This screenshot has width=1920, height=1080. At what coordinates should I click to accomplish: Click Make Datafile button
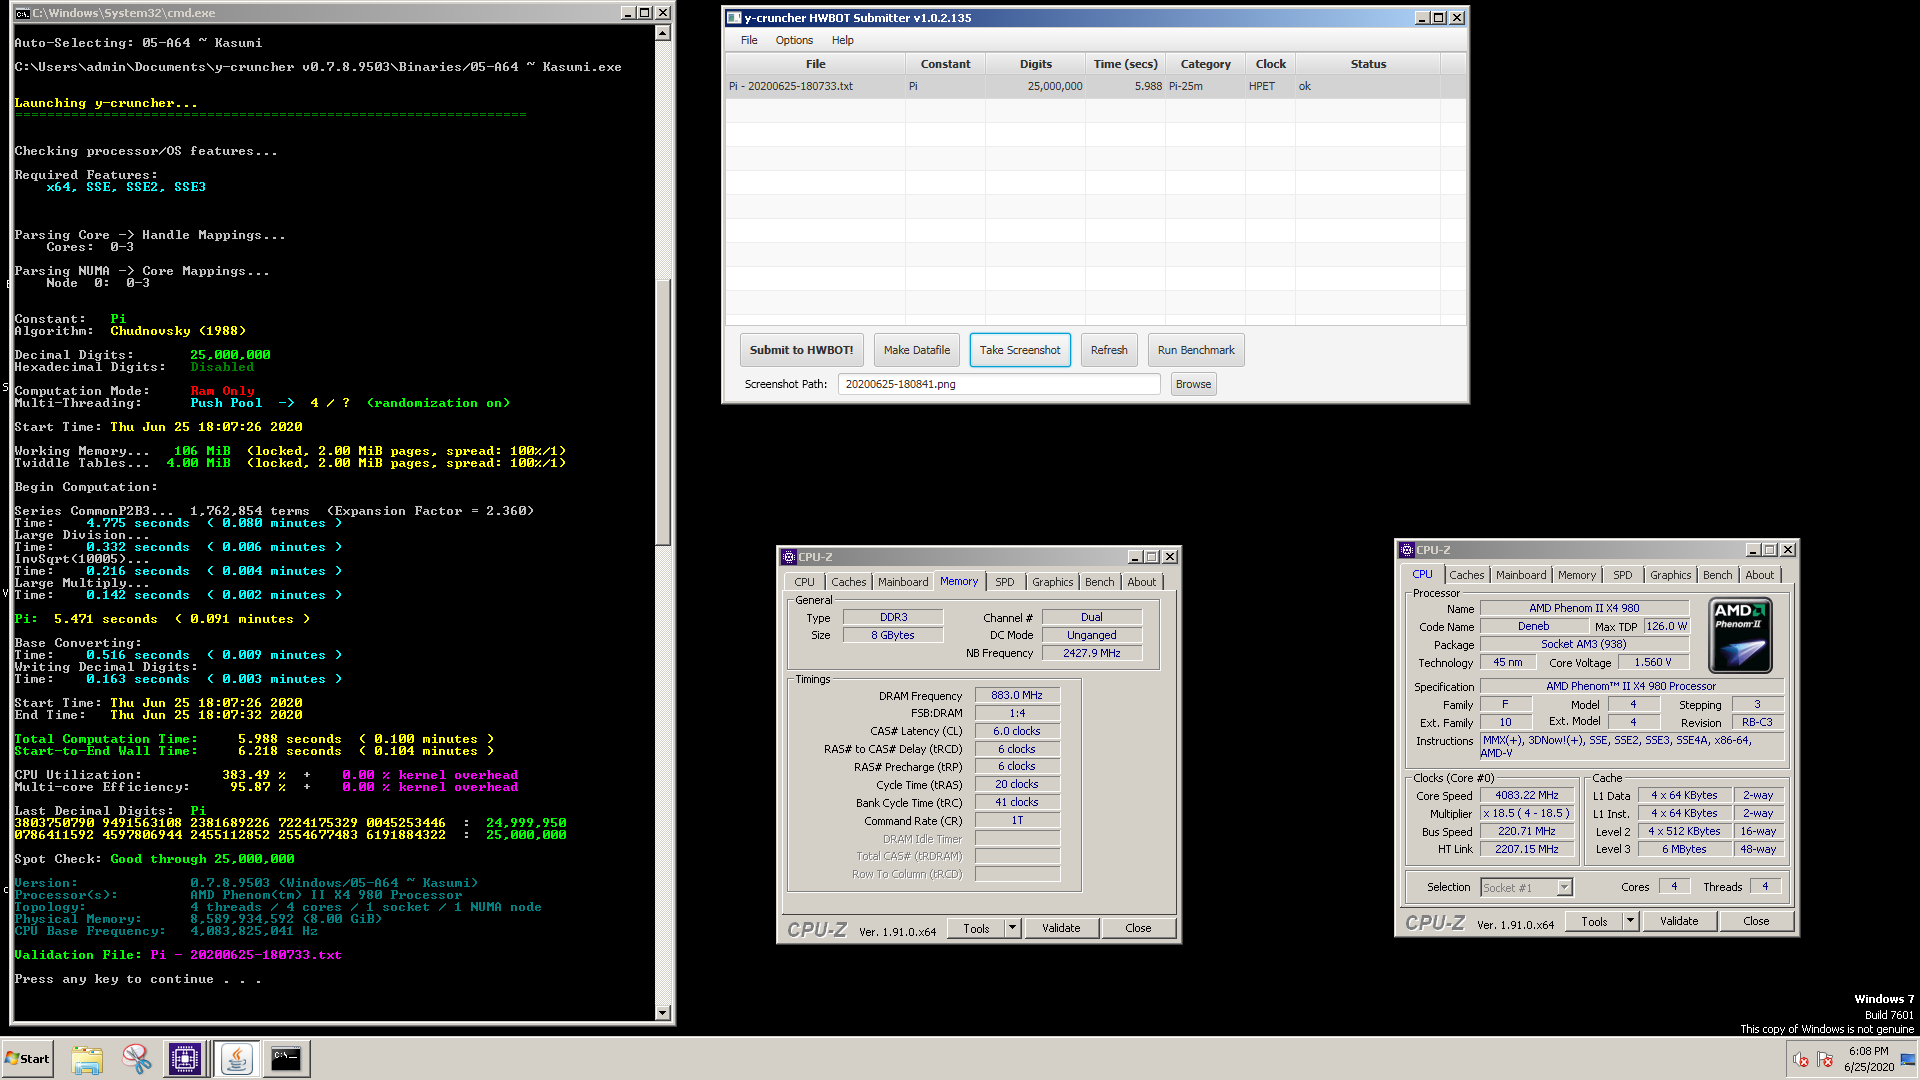pyautogui.click(x=917, y=350)
